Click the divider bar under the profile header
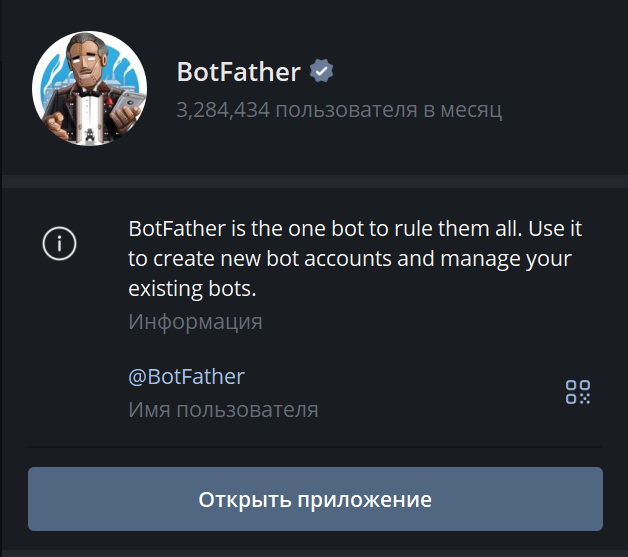 click(x=315, y=181)
